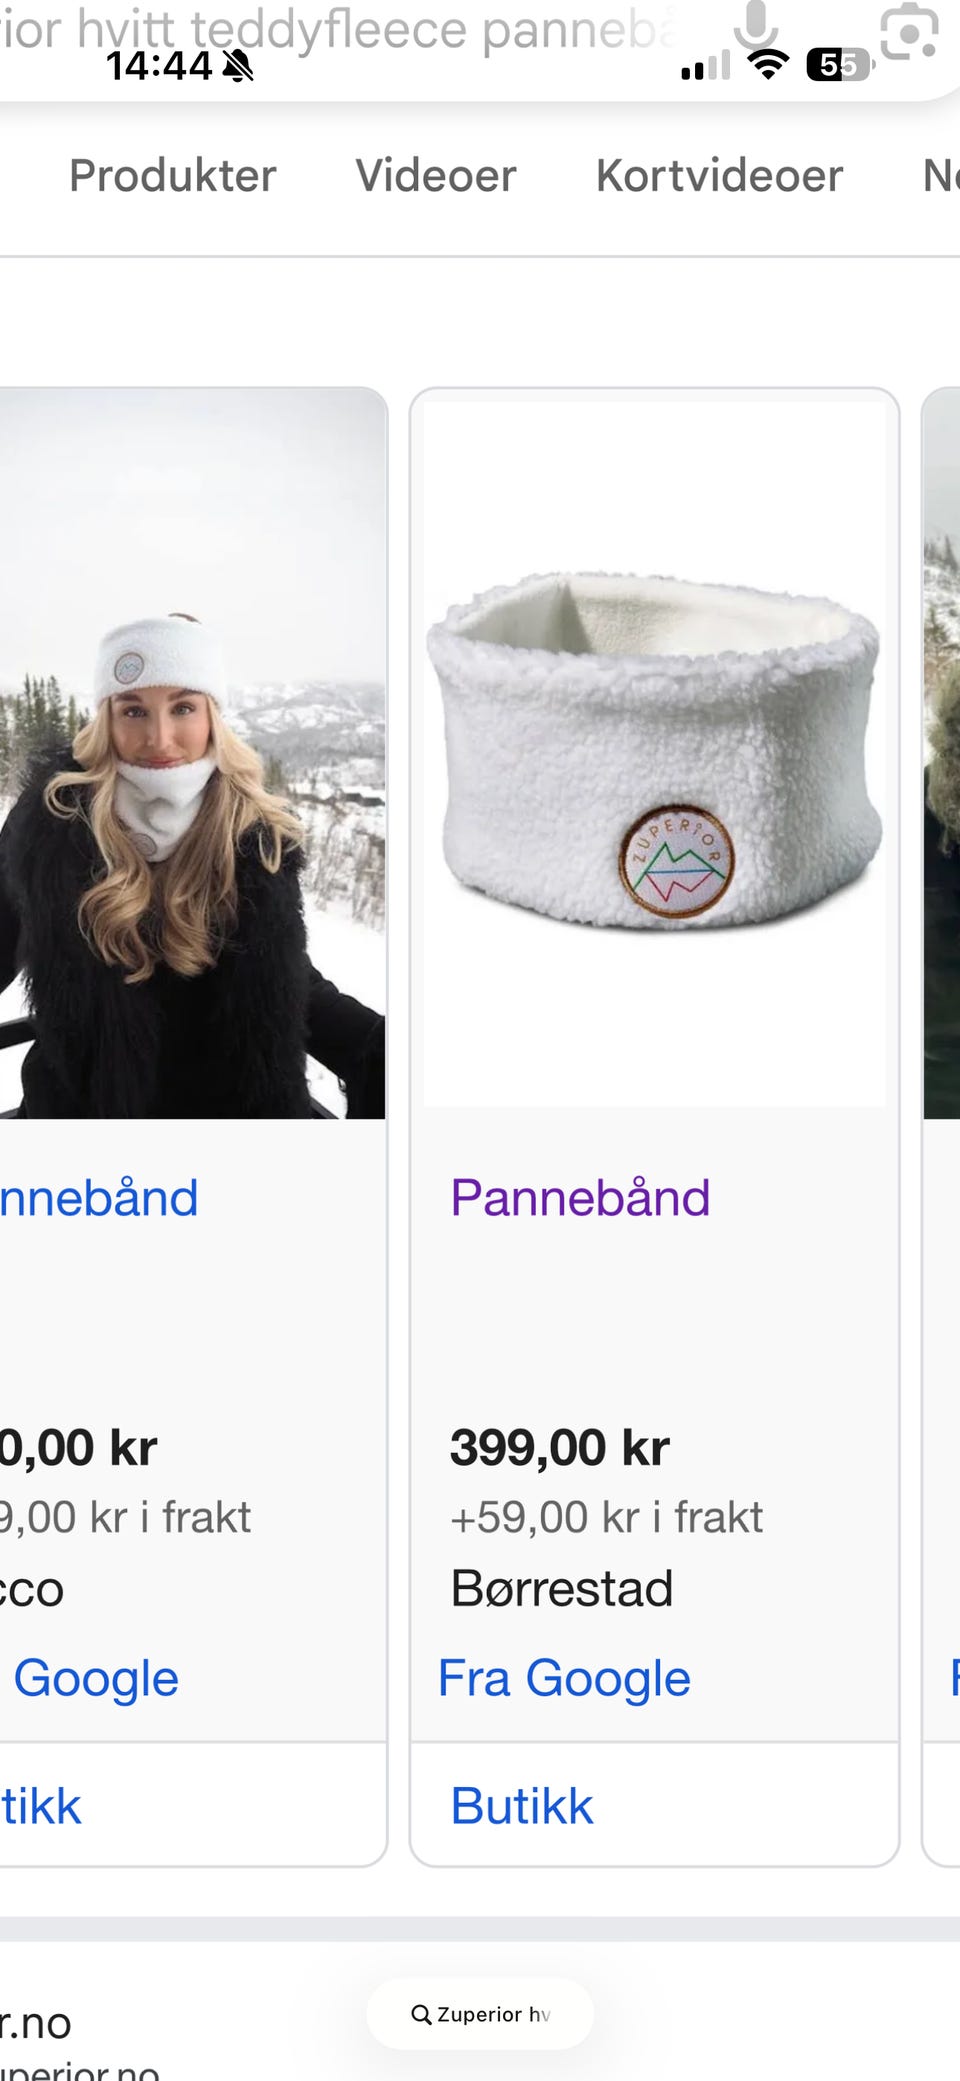Tap the Fra Google link

[x=564, y=1678]
